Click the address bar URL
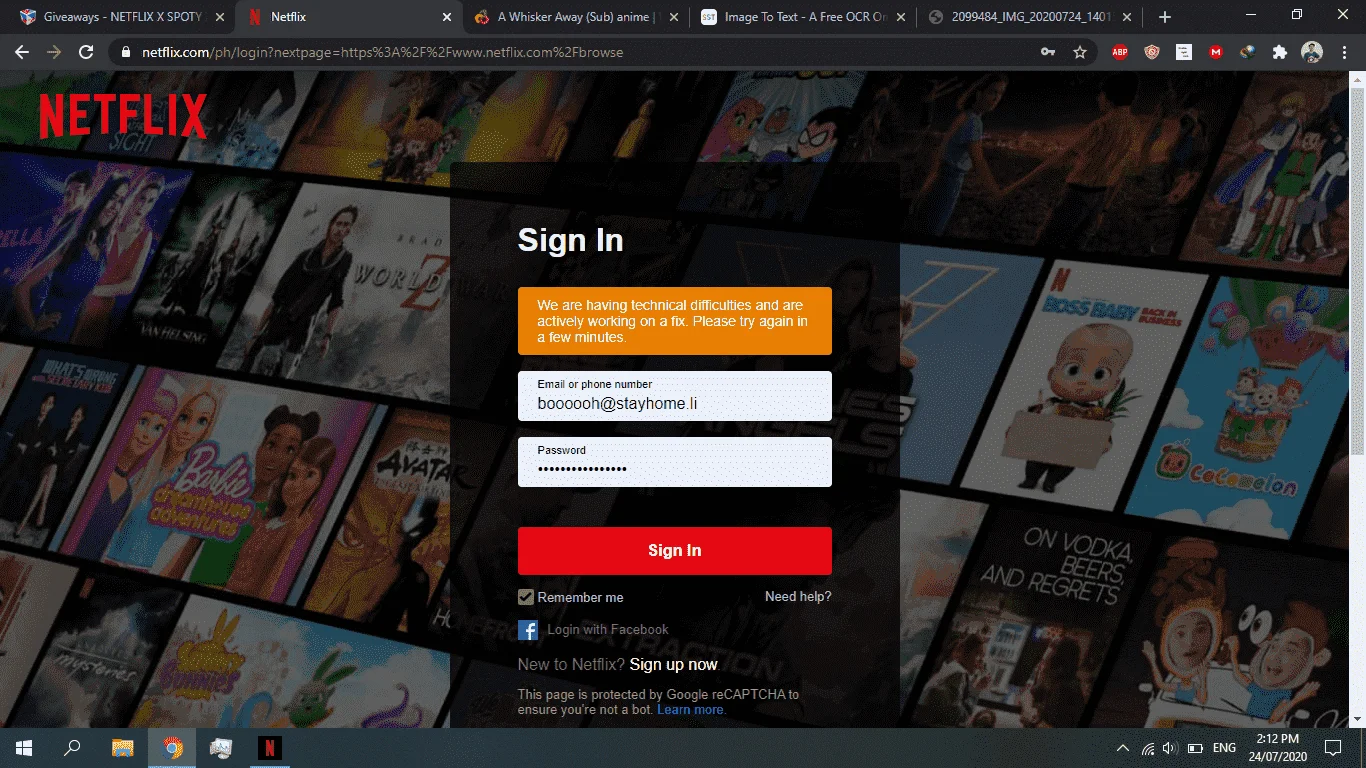Screen dimensions: 1366x768 pyautogui.click(x=382, y=52)
